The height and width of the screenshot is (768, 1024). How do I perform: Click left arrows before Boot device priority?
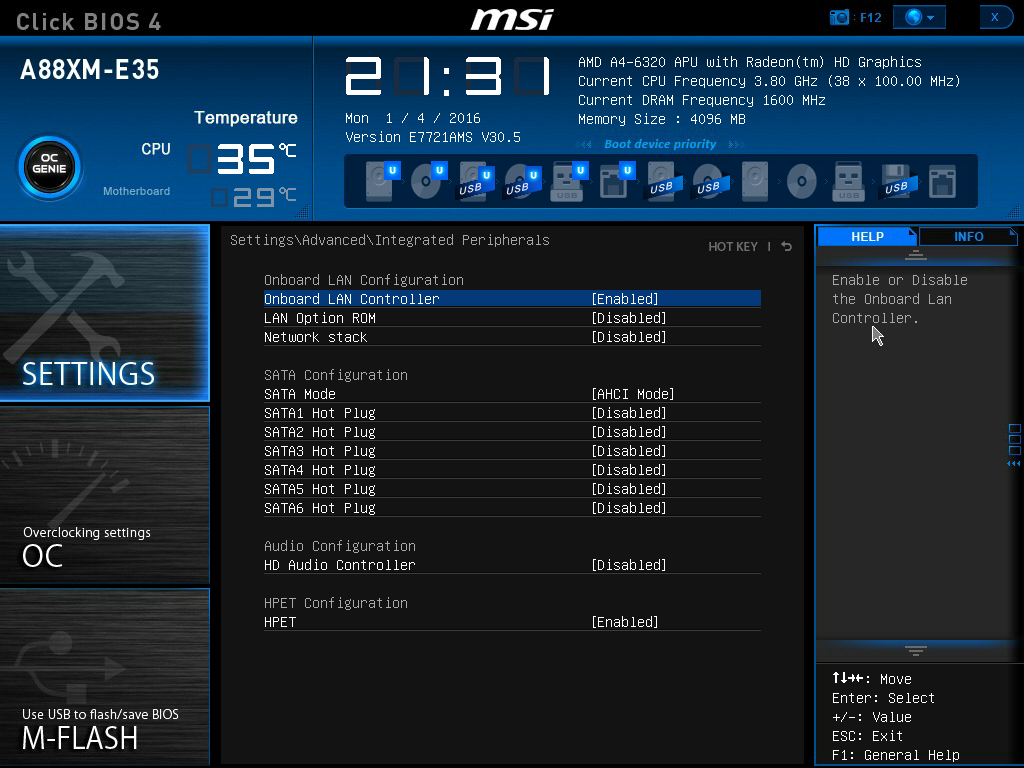coord(584,144)
